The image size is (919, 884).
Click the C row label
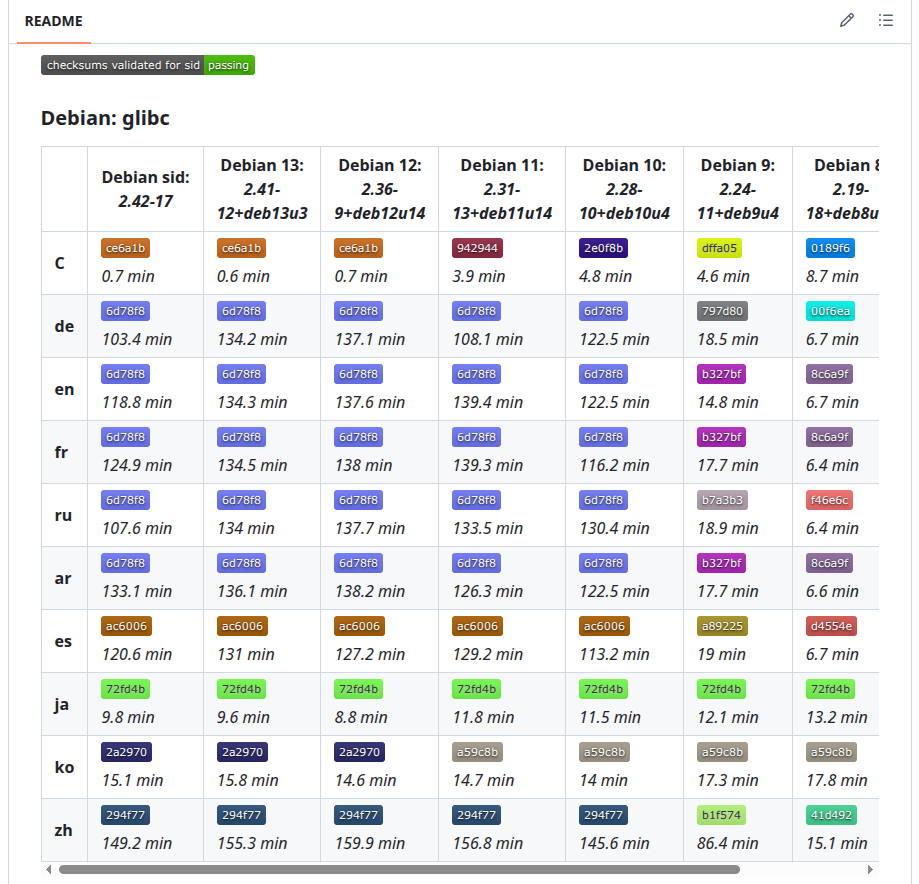click(60, 263)
